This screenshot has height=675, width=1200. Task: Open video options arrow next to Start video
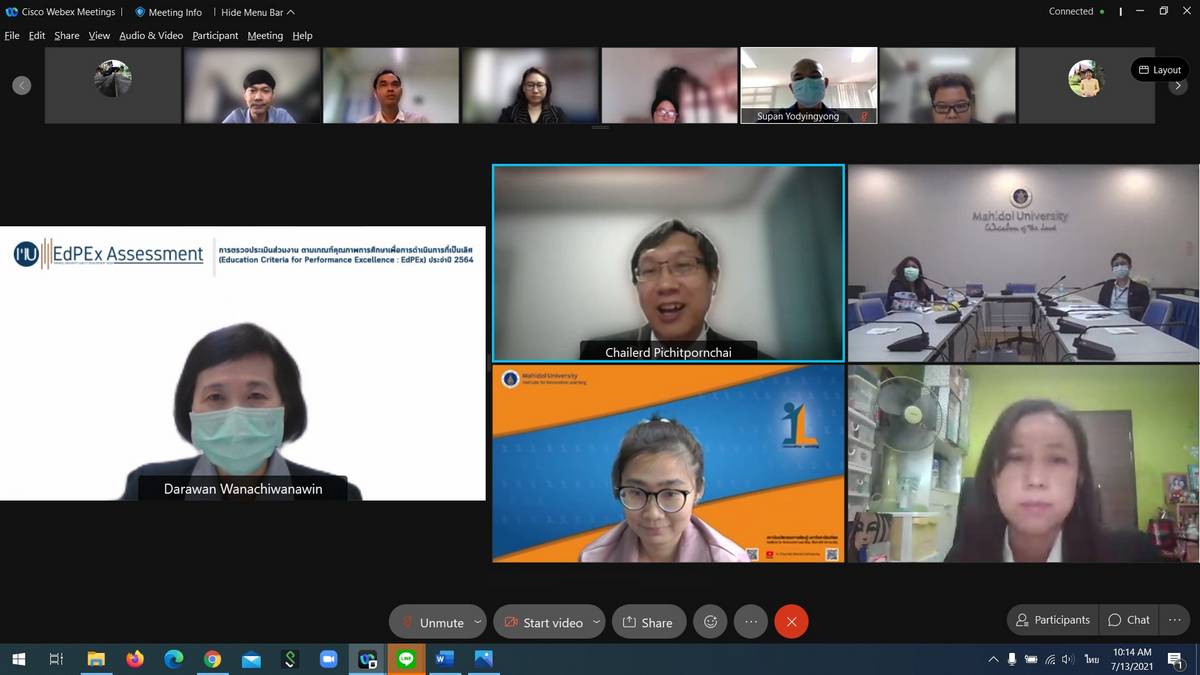pos(596,622)
